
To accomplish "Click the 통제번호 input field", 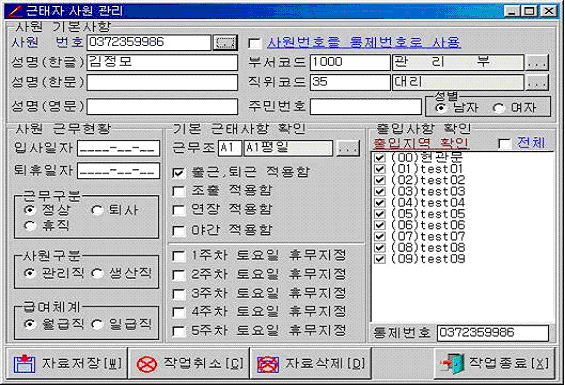I will pos(493,333).
